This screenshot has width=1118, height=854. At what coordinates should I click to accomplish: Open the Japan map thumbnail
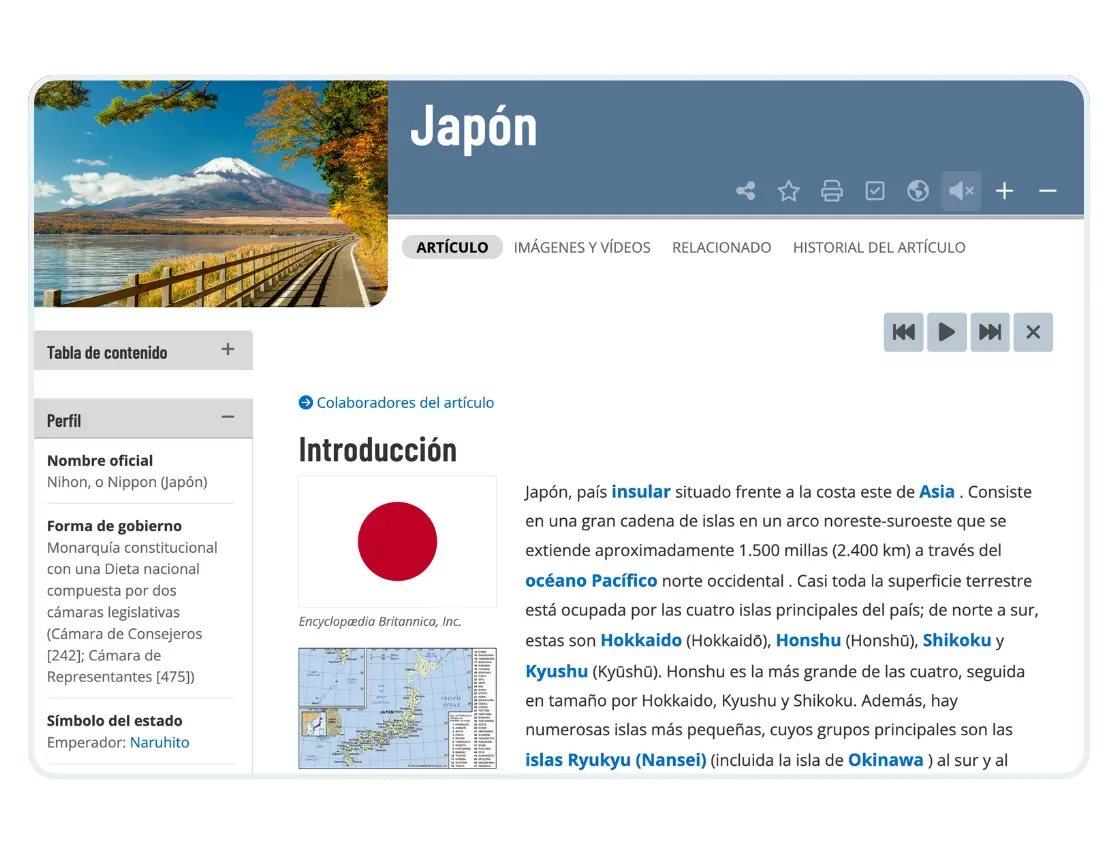(x=397, y=708)
